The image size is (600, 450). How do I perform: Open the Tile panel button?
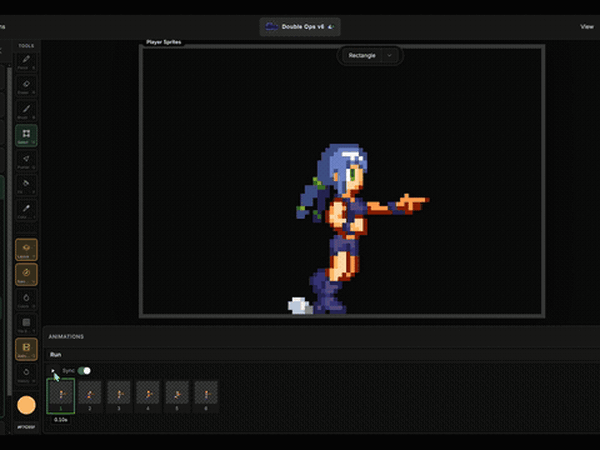click(26, 324)
